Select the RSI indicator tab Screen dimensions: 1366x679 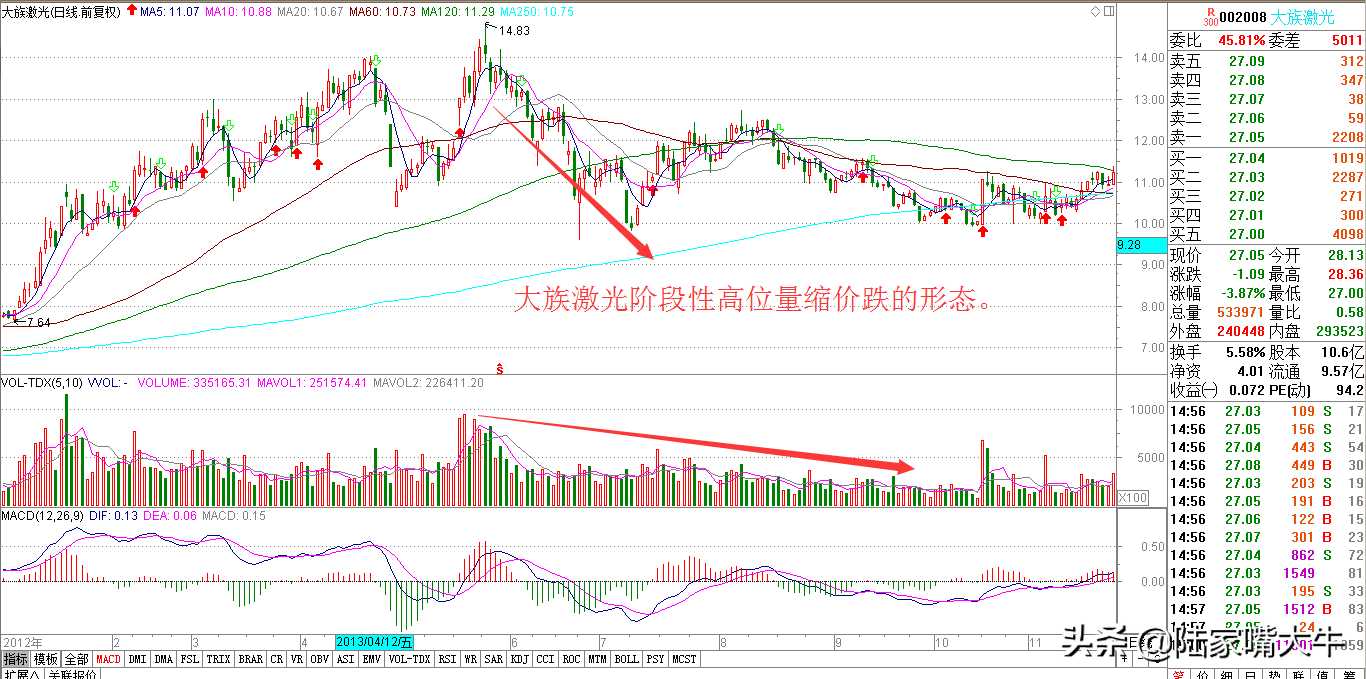(x=447, y=659)
